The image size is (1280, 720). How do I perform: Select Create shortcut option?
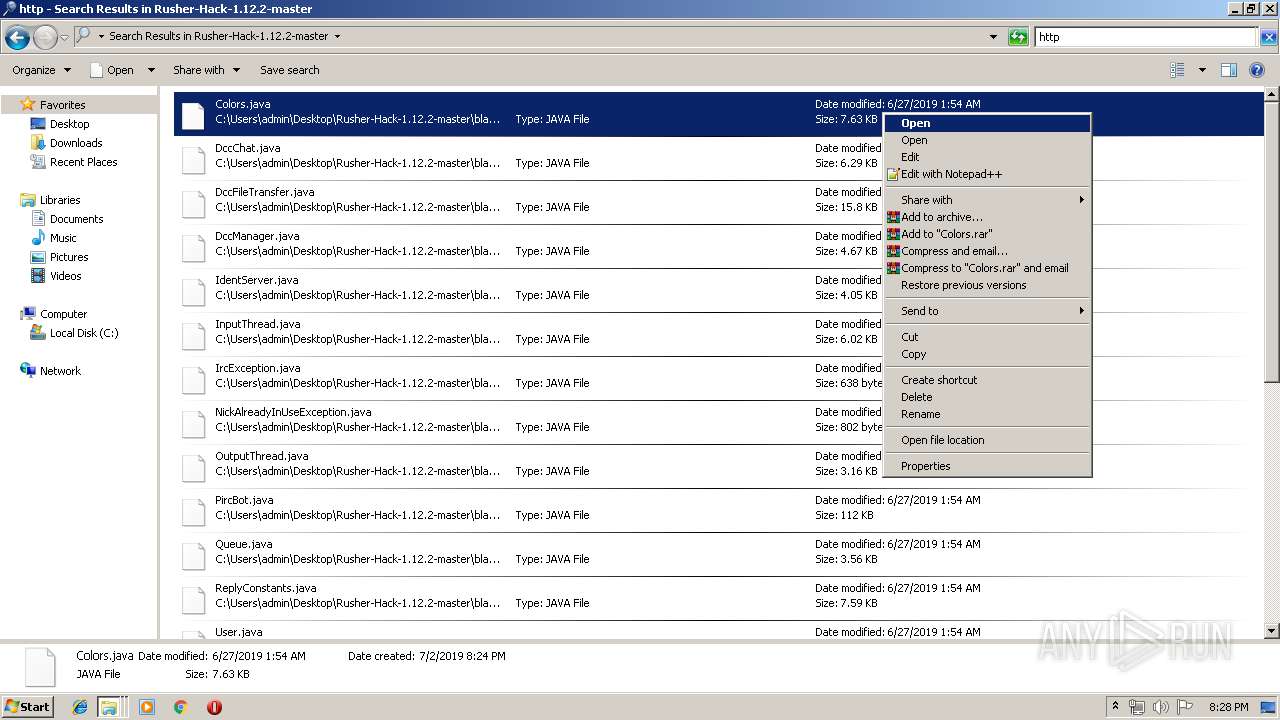[x=987, y=380]
